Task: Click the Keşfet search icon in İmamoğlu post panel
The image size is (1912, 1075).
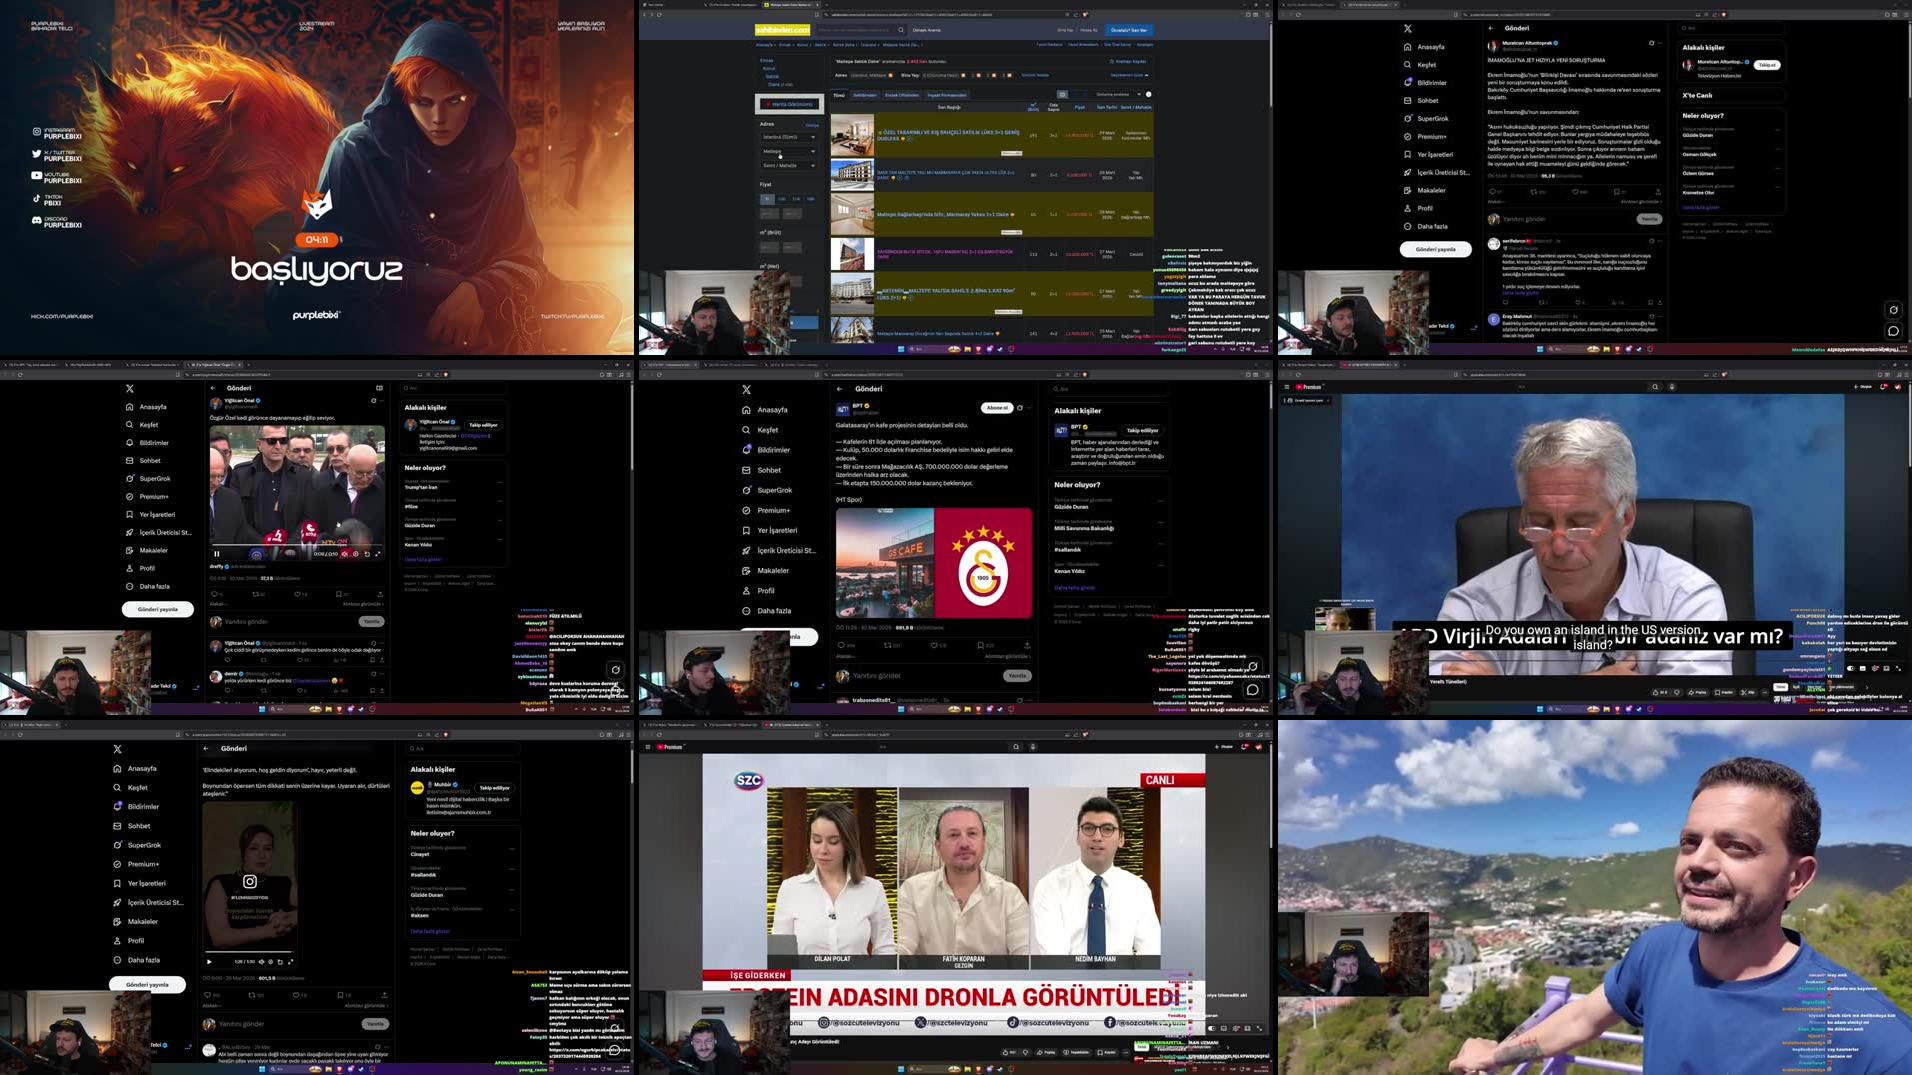Action: click(x=1407, y=65)
